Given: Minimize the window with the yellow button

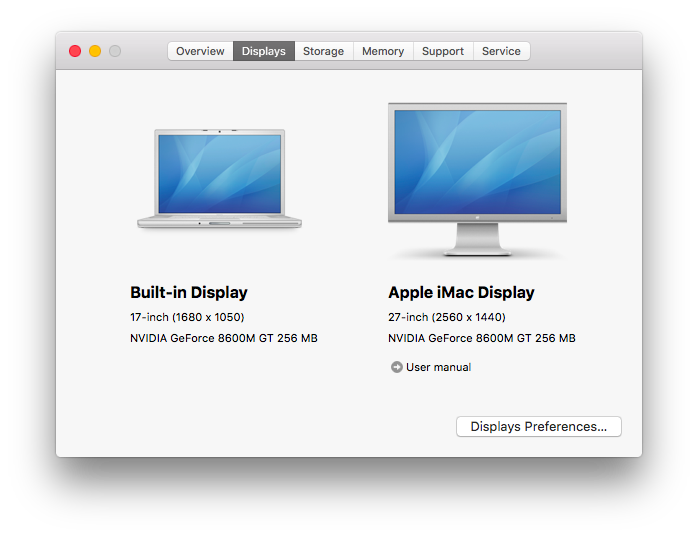Looking at the screenshot, I should (x=95, y=51).
